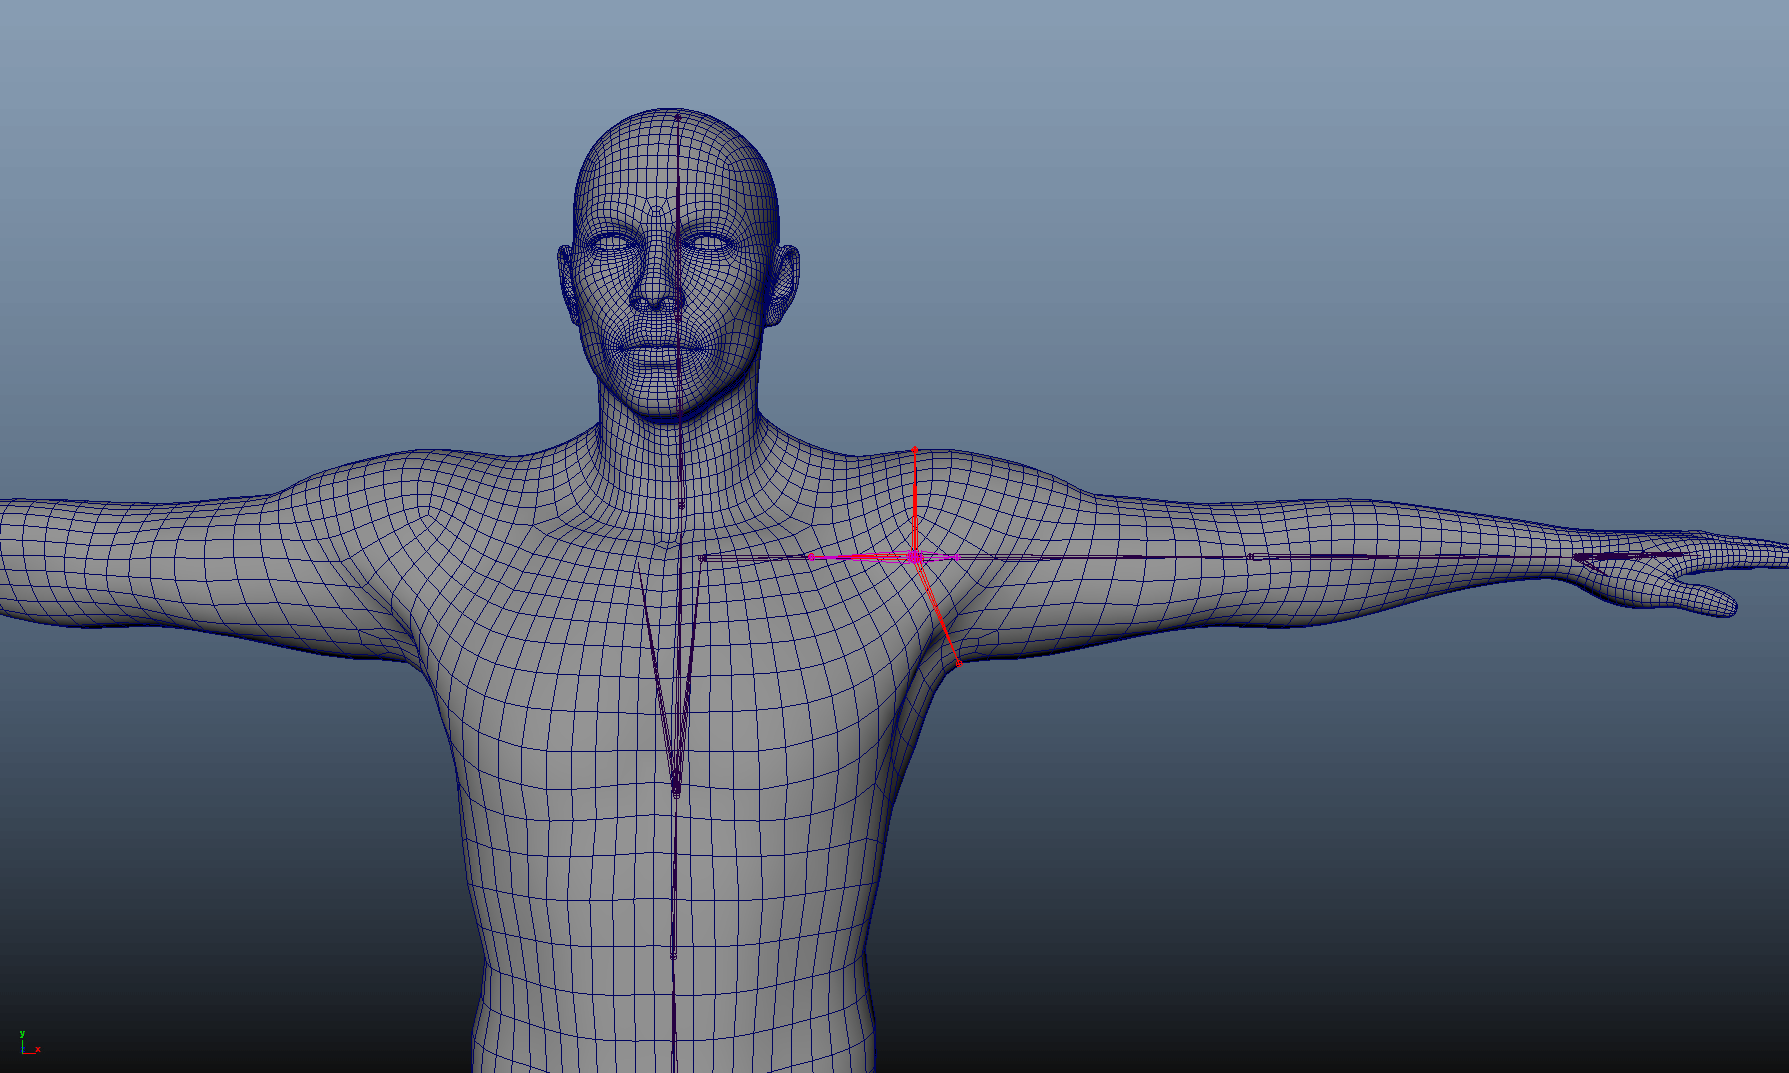Select the magenta handle right of shoulder joint

coord(955,557)
